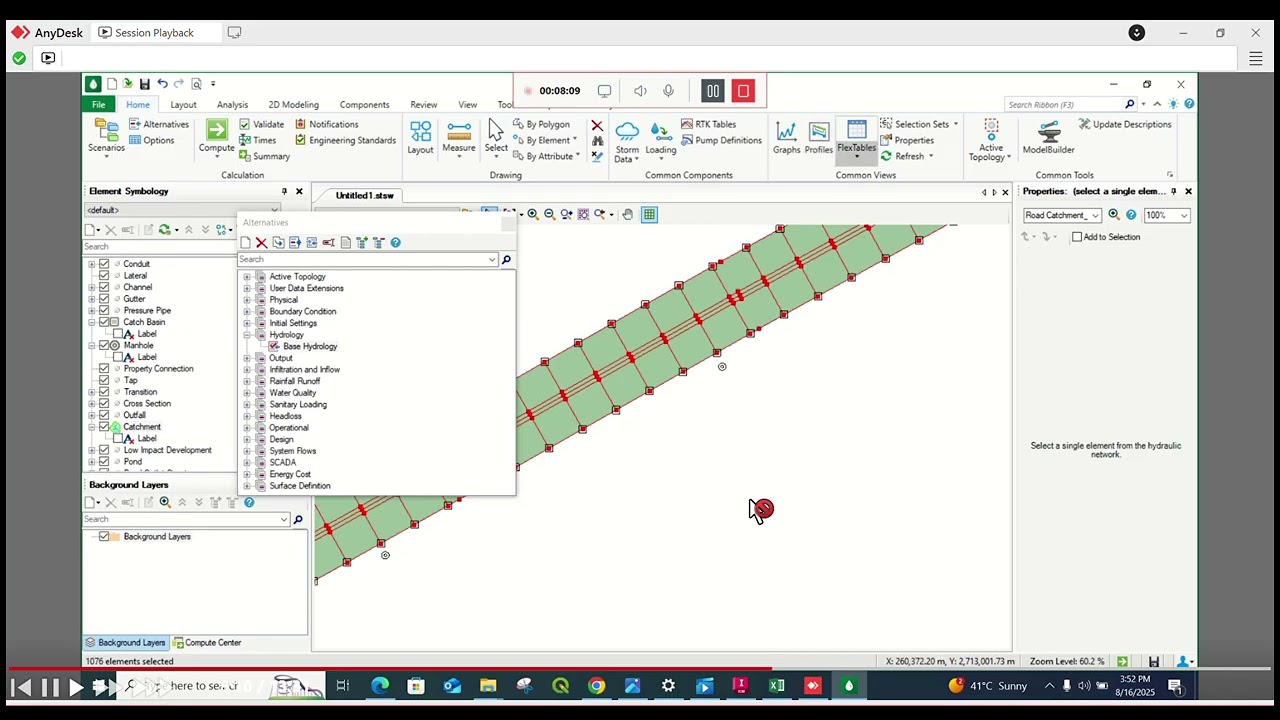
Task: Enable Catch Basin Label checkbox
Action: point(118,334)
